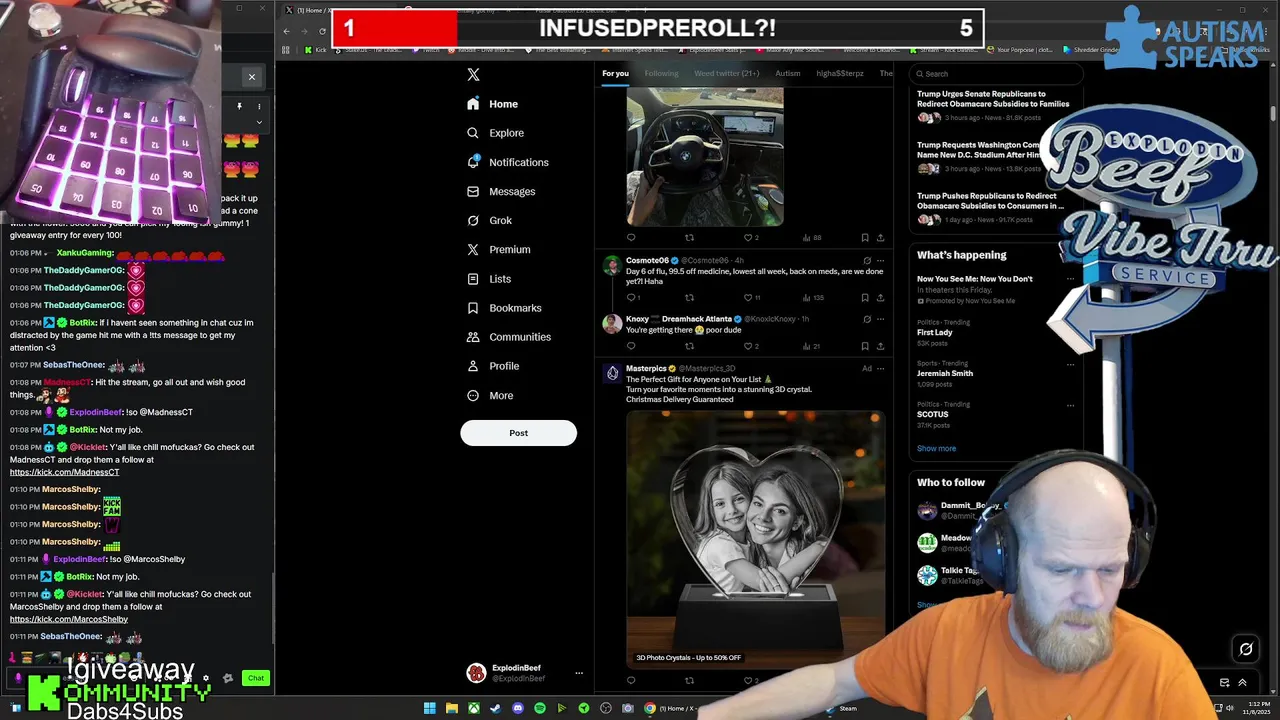1280x720 pixels.
Task: Open Spotify from the taskbar
Action: click(540, 708)
